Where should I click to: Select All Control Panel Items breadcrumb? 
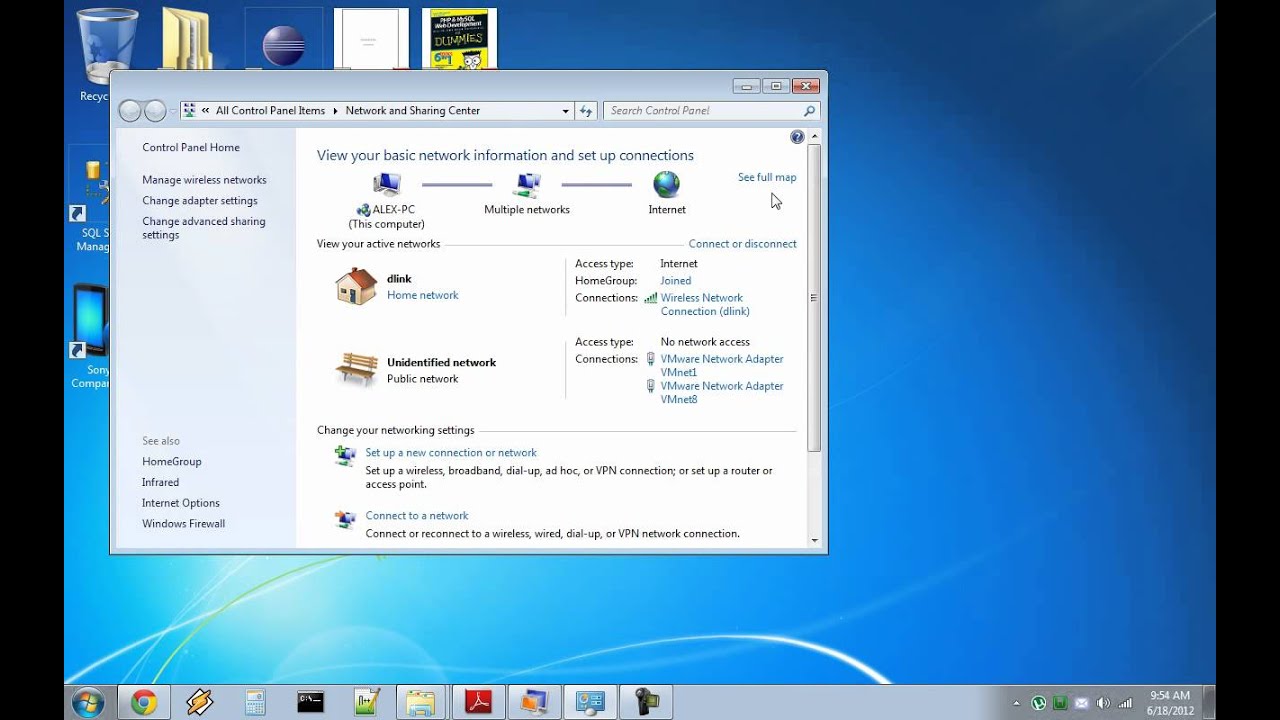click(x=270, y=111)
